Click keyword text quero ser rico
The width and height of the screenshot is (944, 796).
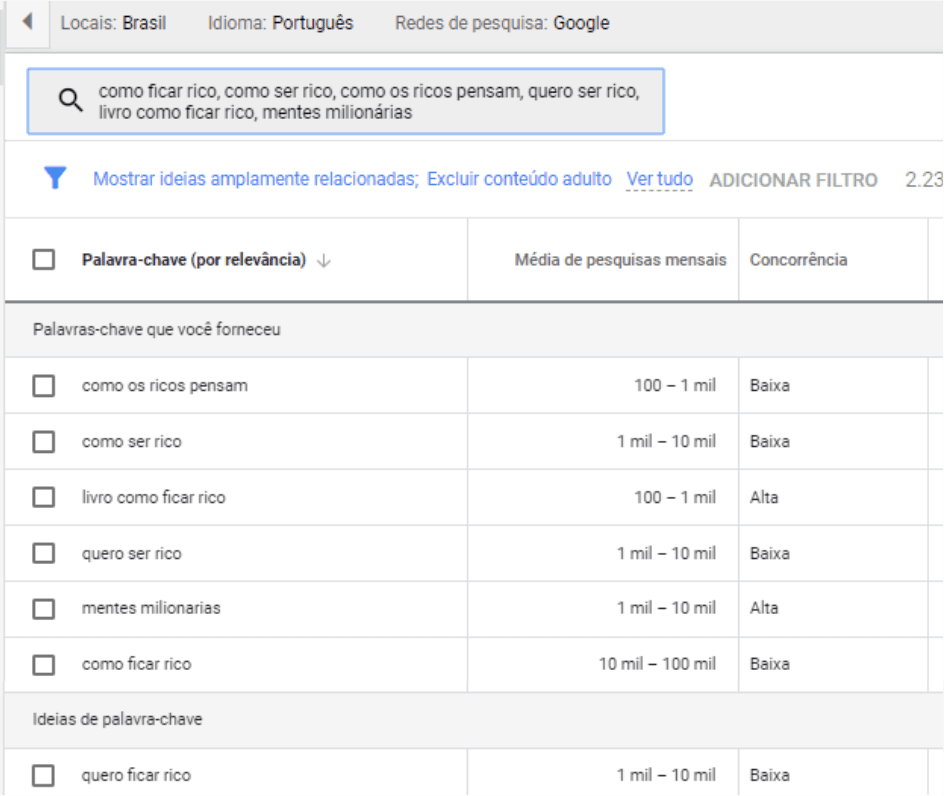tap(131, 553)
